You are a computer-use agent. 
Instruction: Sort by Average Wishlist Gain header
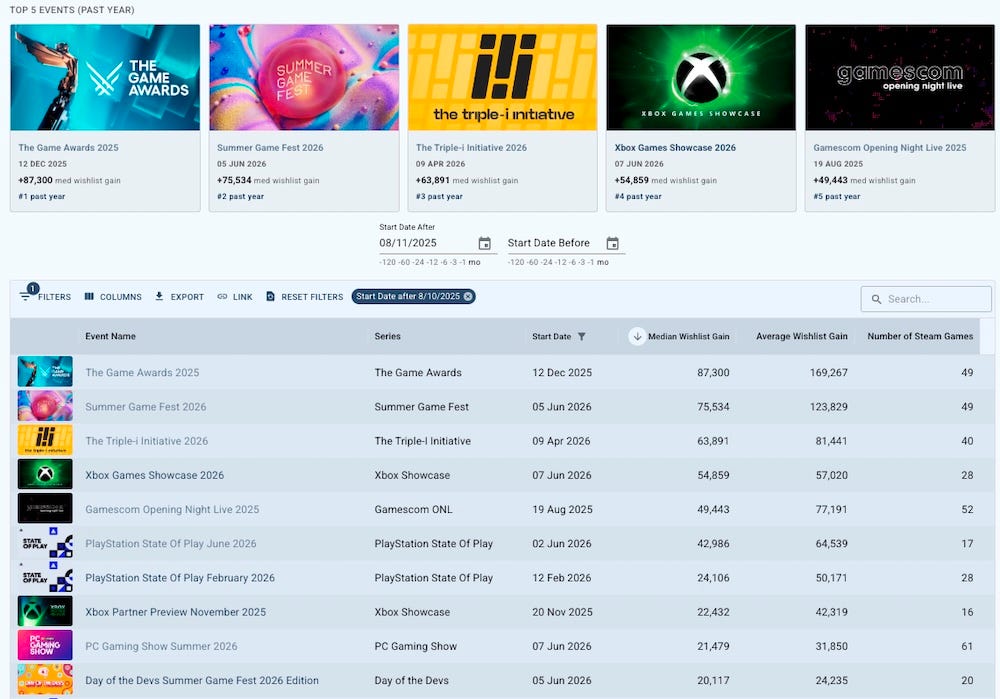coord(802,336)
